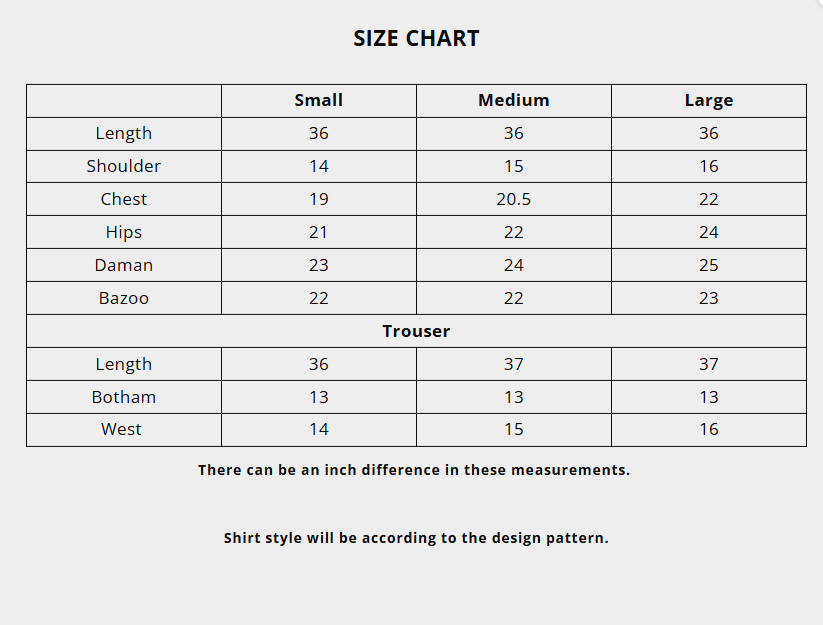Click the inch difference measurement note

414,470
